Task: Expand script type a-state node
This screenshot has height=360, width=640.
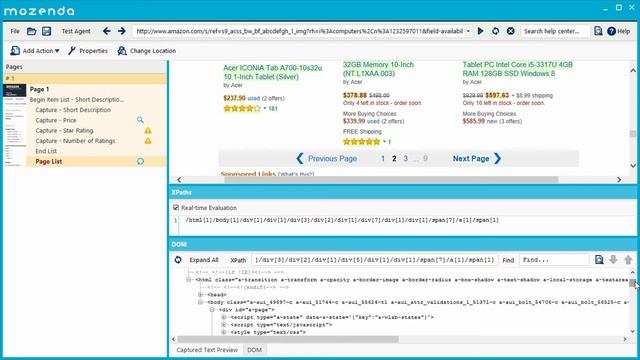Action: (224, 317)
